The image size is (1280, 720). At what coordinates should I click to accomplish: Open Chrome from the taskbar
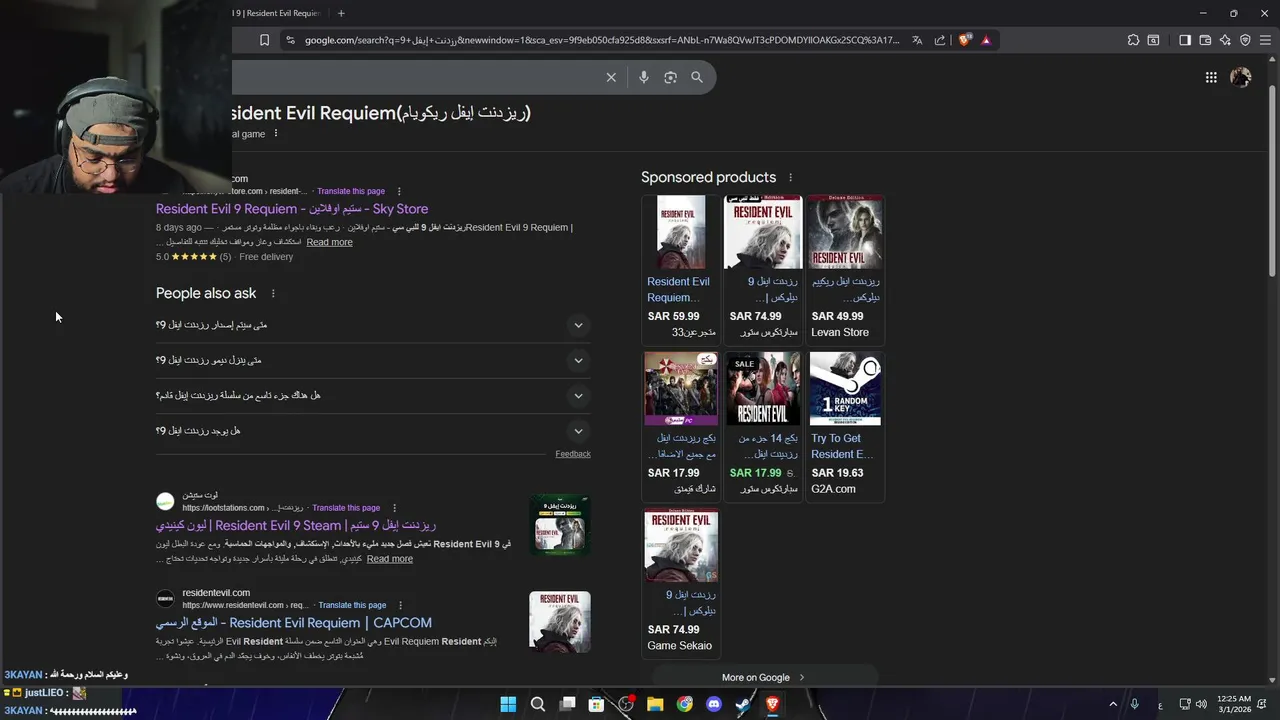pyautogui.click(x=684, y=704)
